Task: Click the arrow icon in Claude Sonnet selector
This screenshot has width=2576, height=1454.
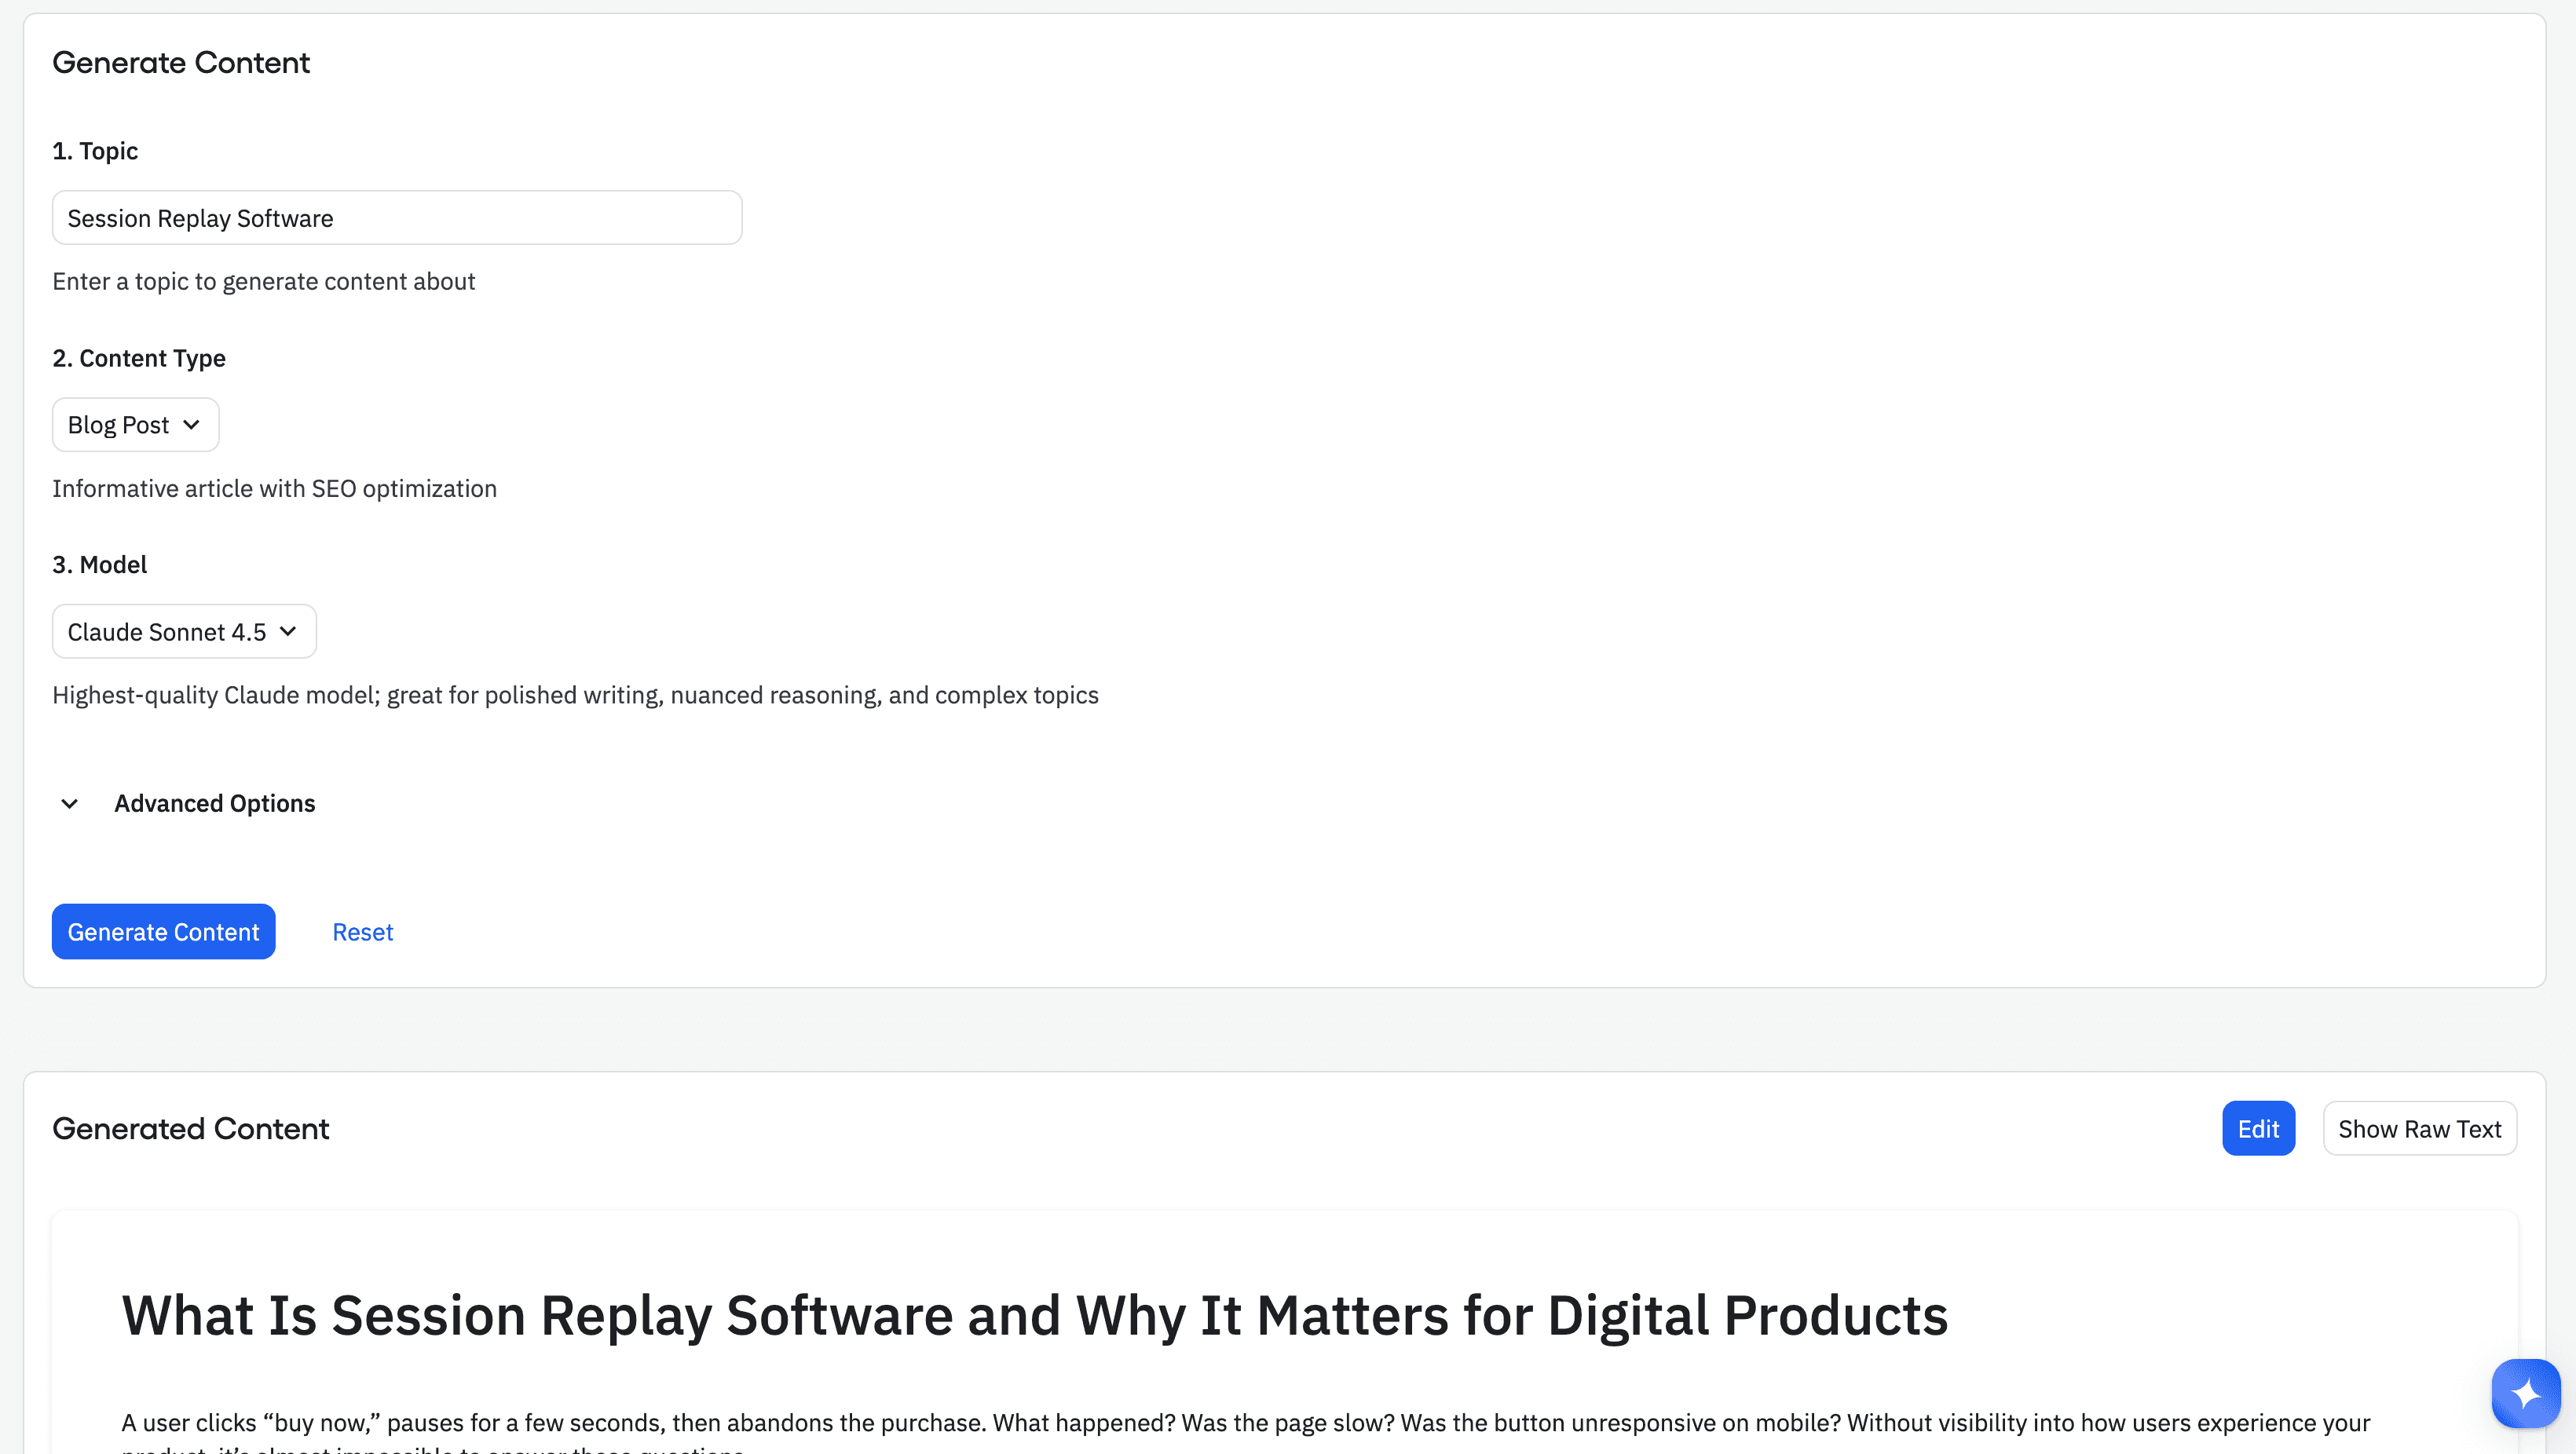Action: (288, 632)
